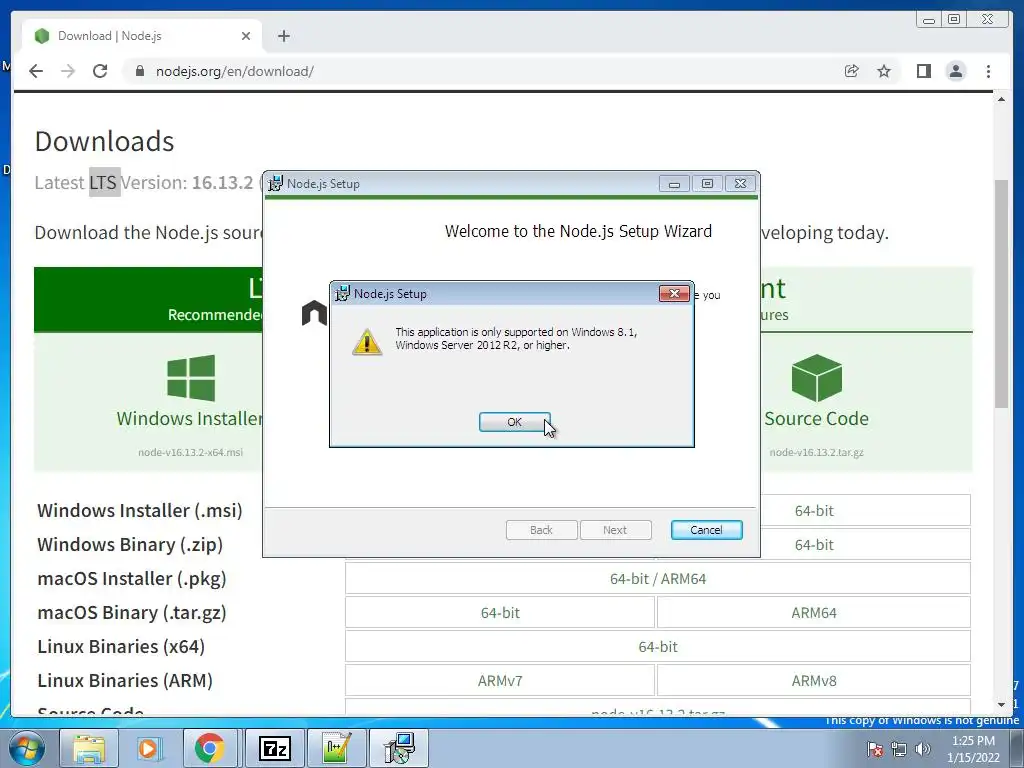Click the warning triangle icon in the dialog
Screen dimensions: 1024x768
[x=366, y=342]
